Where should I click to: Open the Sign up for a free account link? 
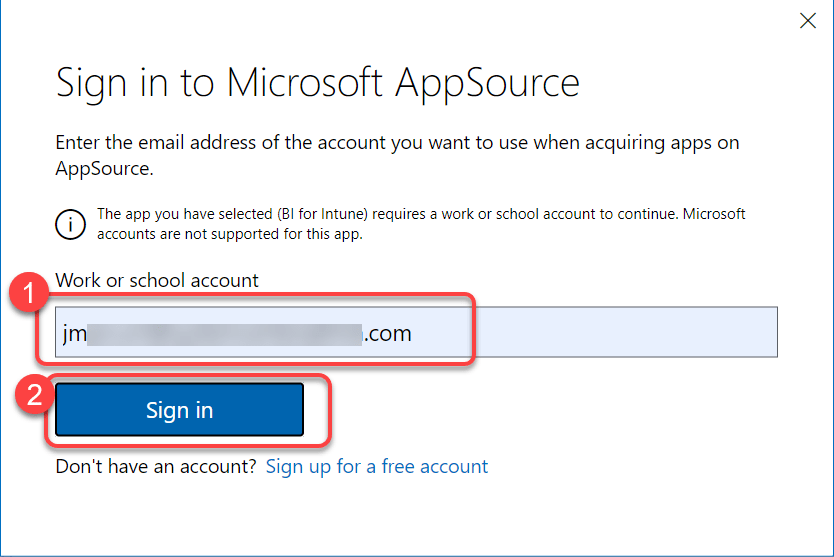coord(377,466)
